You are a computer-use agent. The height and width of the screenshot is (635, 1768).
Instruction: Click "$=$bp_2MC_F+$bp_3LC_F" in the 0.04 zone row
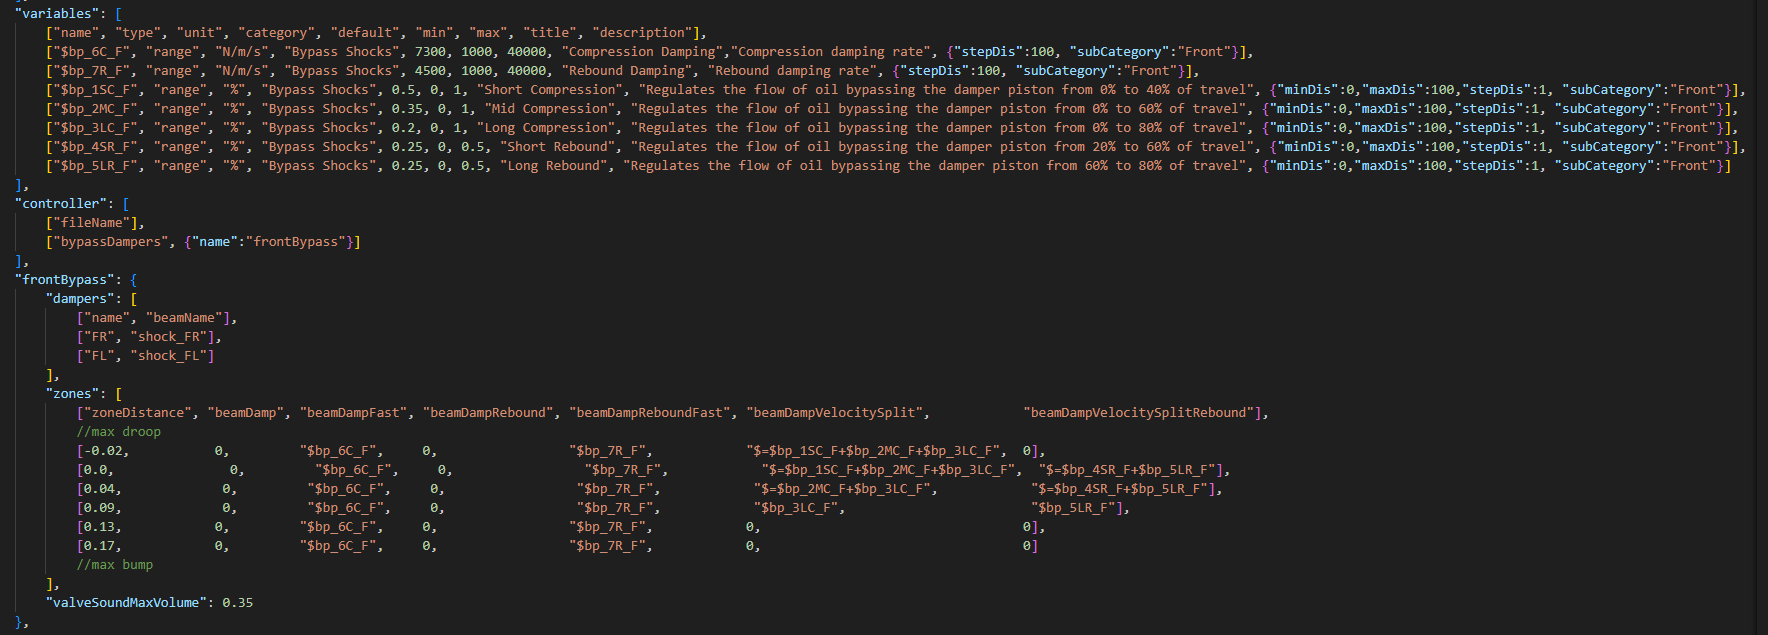(843, 488)
